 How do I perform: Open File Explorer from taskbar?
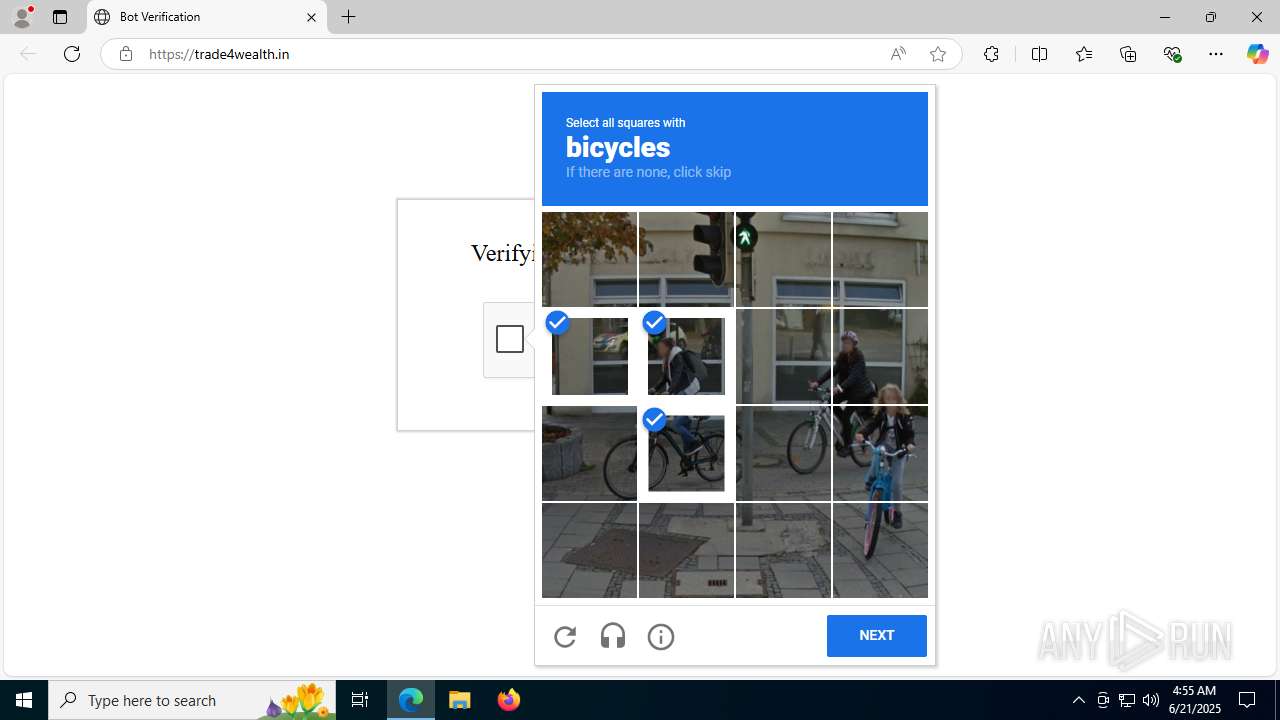(460, 700)
